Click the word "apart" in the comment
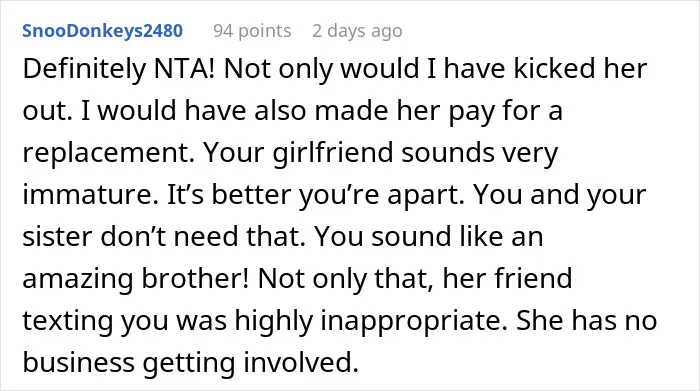 tap(426, 195)
